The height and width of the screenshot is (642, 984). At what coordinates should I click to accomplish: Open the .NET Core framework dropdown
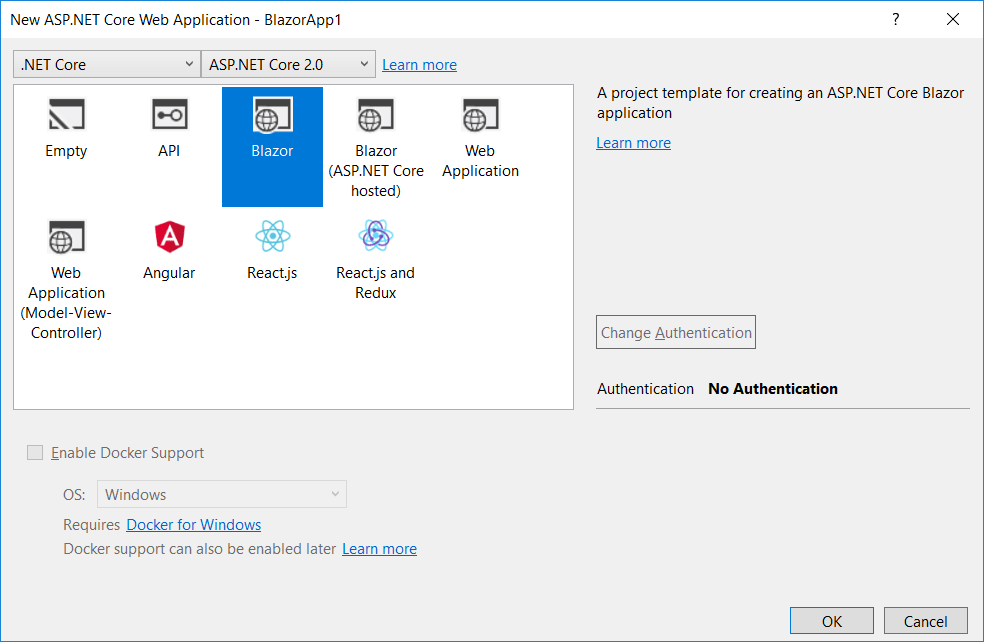point(105,63)
